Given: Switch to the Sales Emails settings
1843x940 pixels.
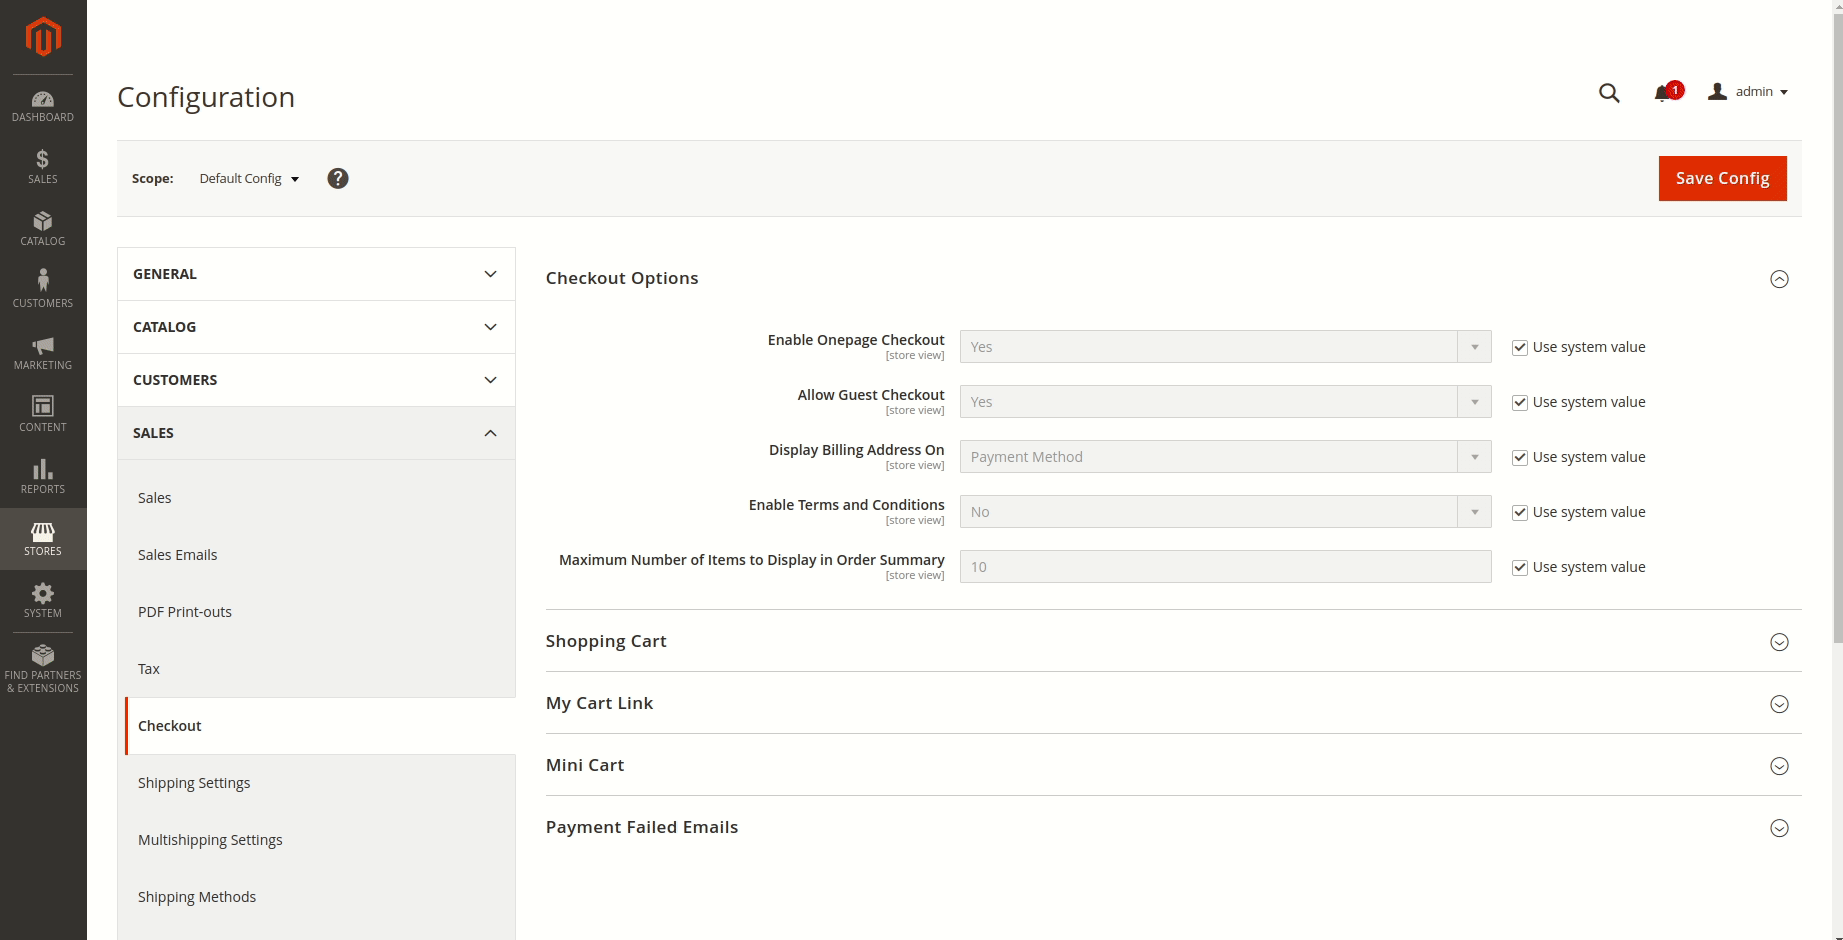Looking at the screenshot, I should coord(177,554).
